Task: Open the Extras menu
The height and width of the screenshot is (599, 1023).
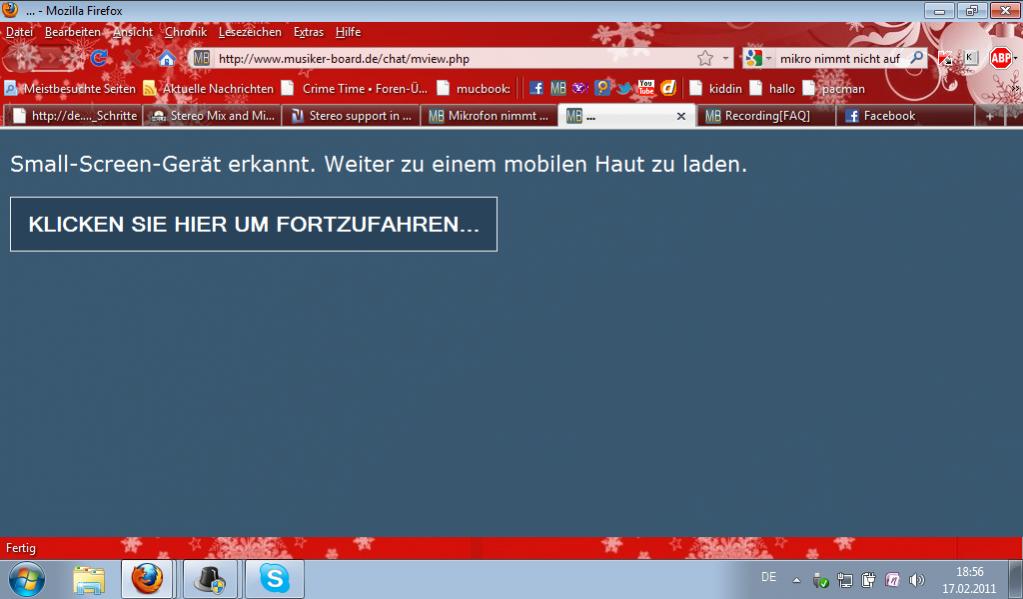Action: click(x=309, y=32)
